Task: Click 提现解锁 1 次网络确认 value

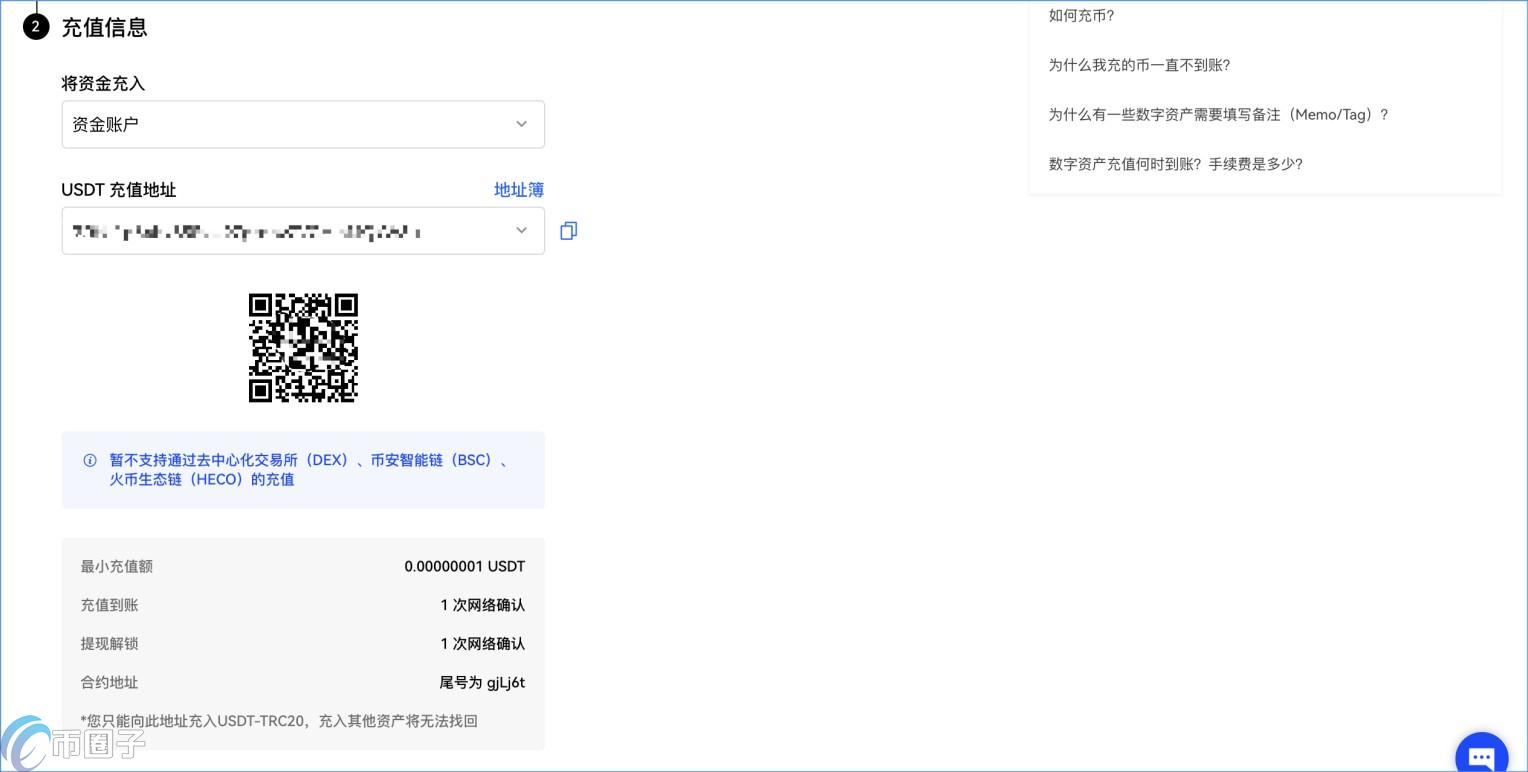Action: [x=483, y=644]
